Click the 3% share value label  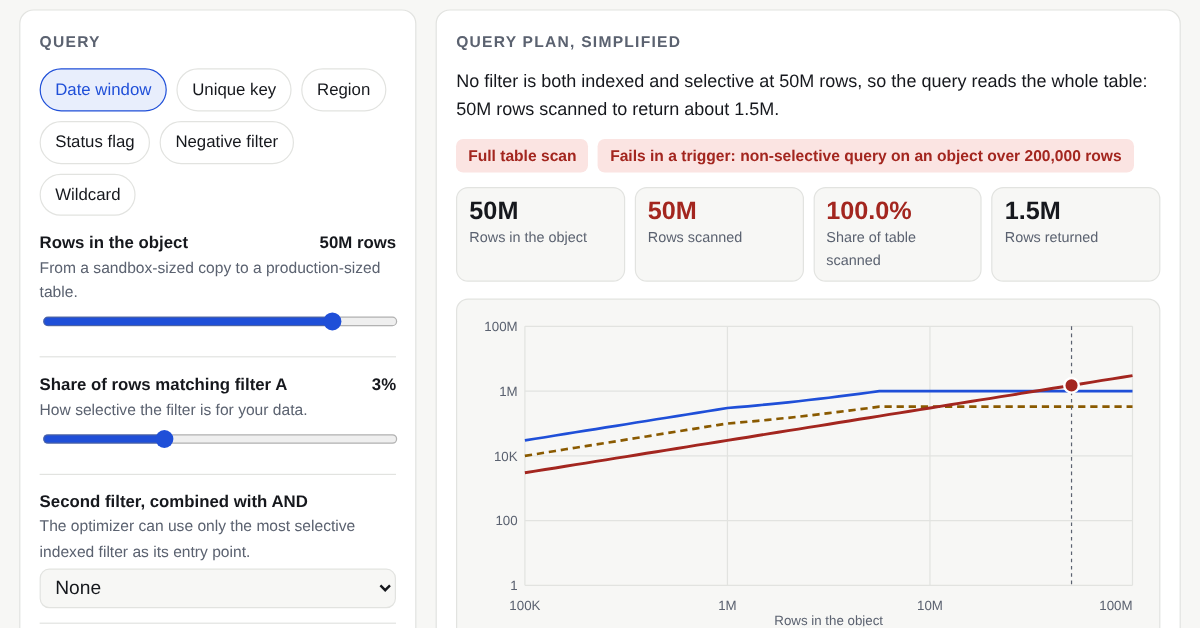click(384, 385)
